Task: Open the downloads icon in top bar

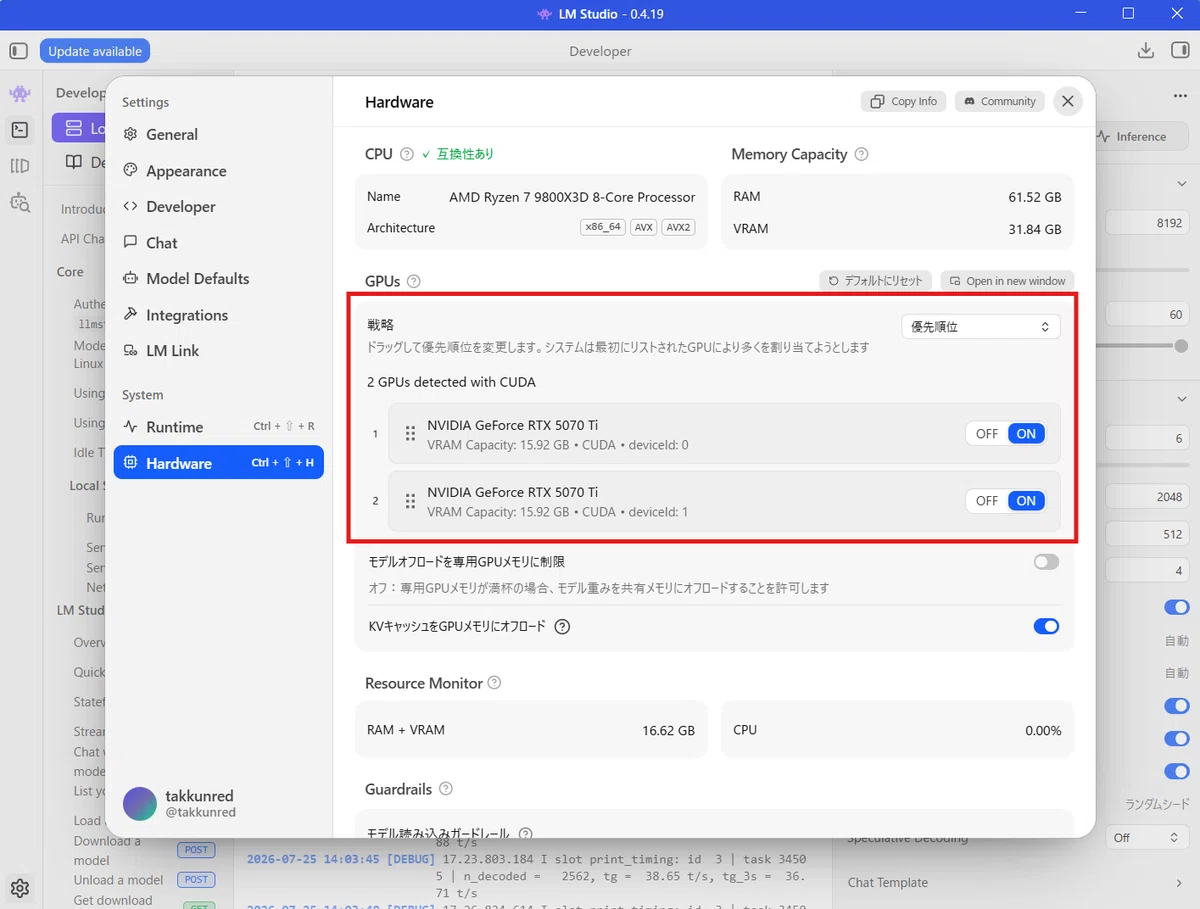Action: 1146,51
